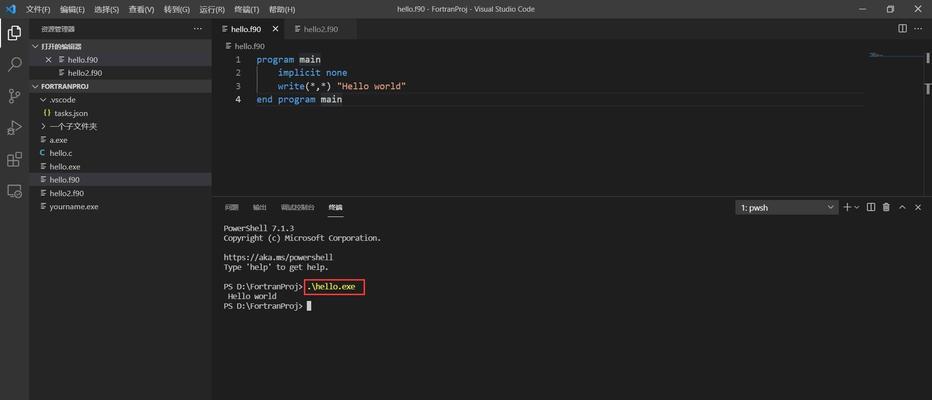Open the 1: pwsh terminal selector dropdown

(x=786, y=207)
